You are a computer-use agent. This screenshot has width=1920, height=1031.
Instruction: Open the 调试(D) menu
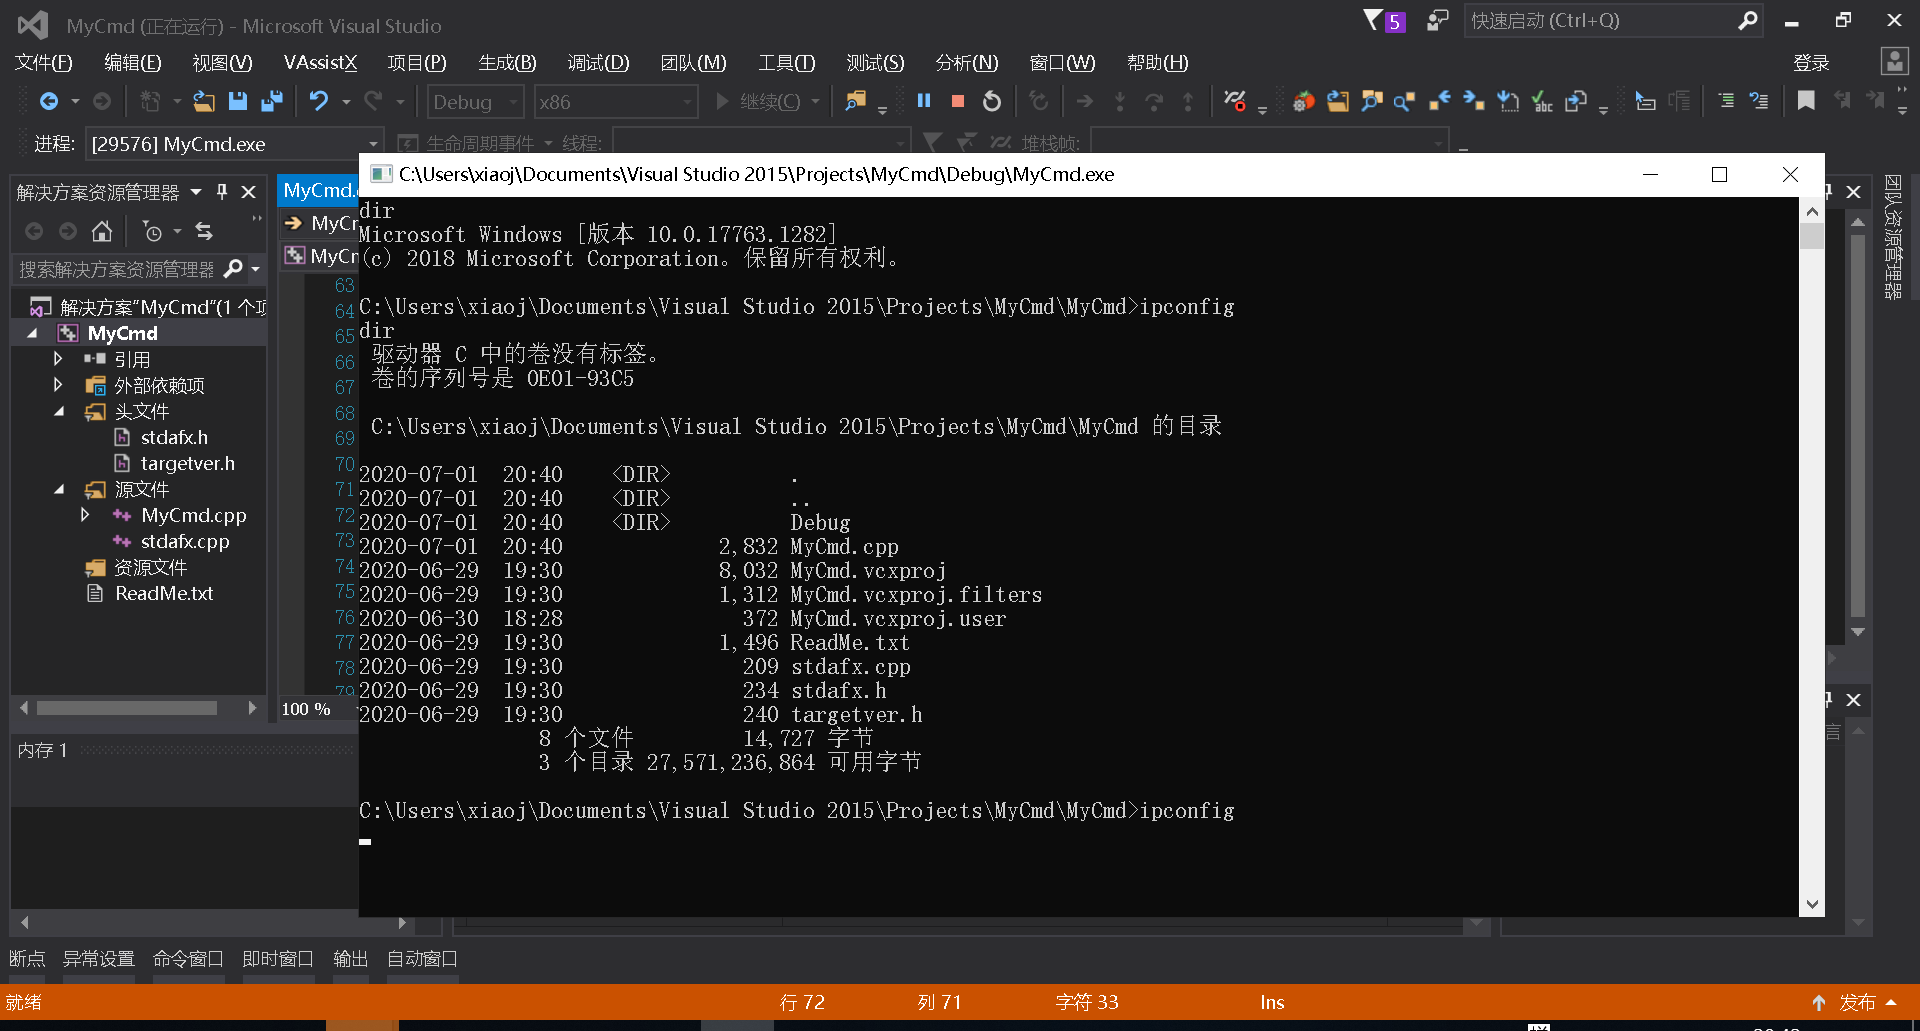point(598,63)
